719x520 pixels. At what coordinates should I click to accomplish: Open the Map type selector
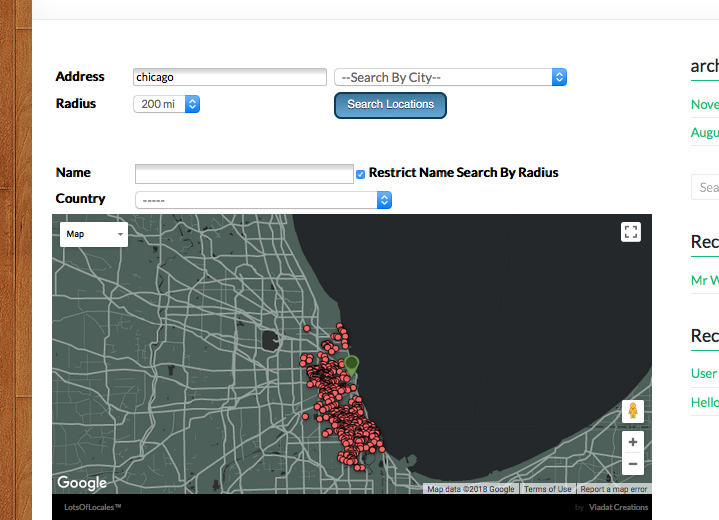94,234
